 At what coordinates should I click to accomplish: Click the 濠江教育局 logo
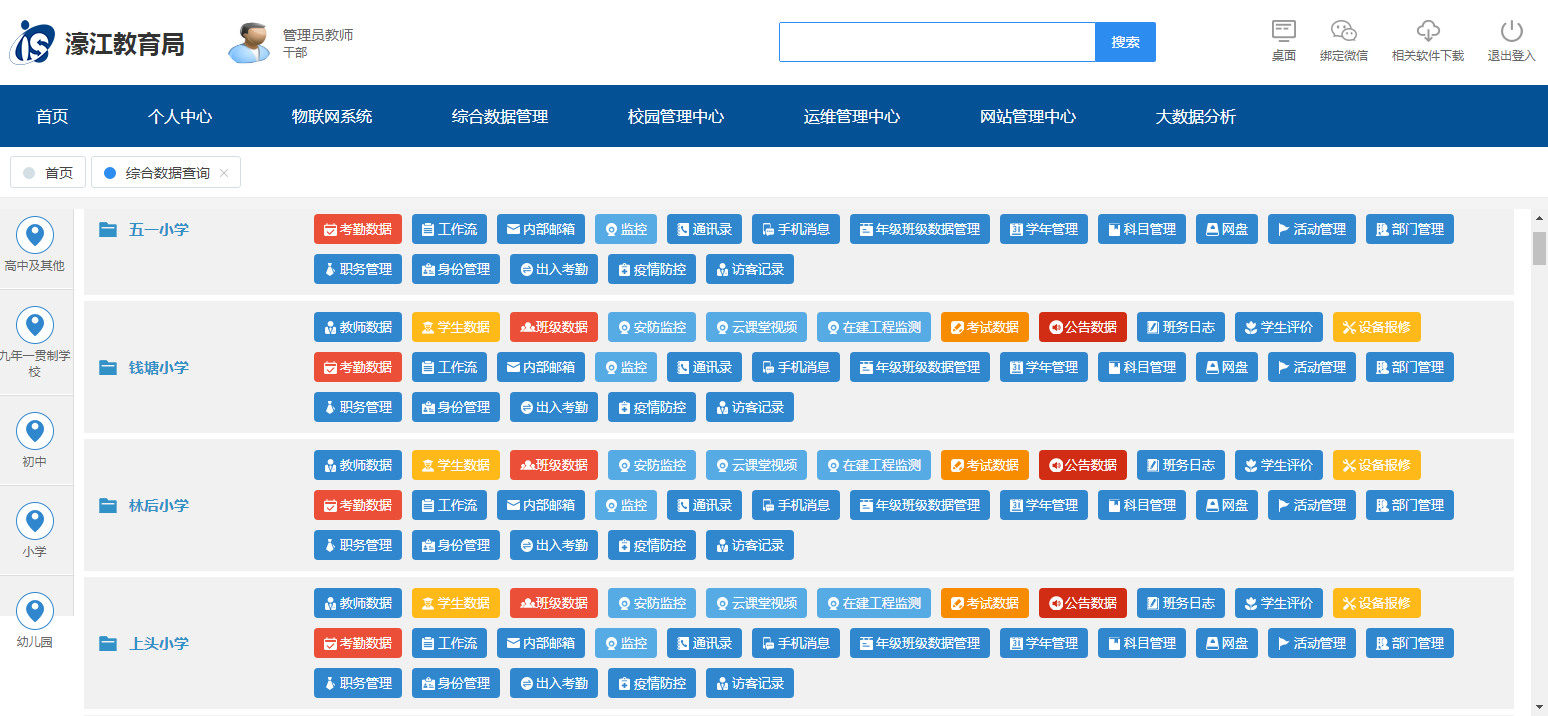(97, 43)
